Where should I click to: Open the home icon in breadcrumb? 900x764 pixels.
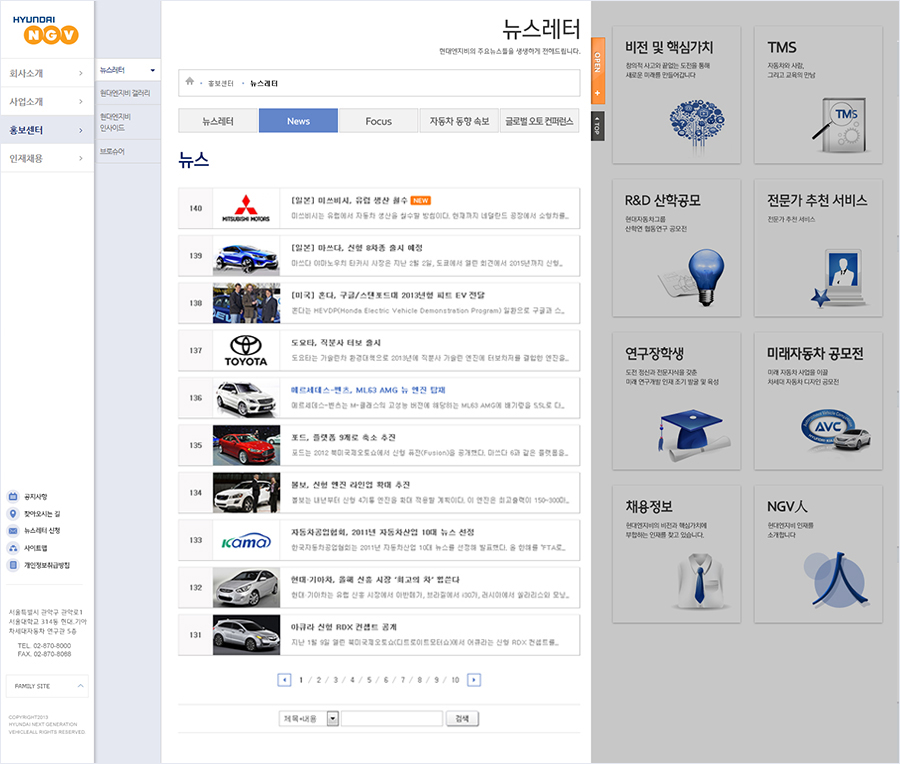[189, 82]
